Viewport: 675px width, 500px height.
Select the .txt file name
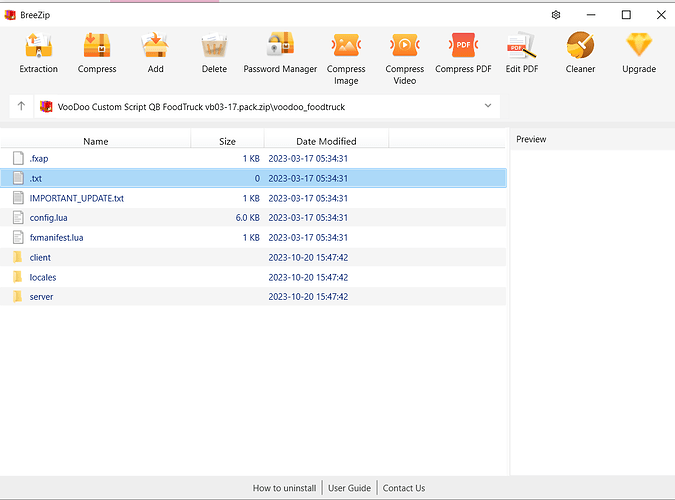tap(36, 178)
